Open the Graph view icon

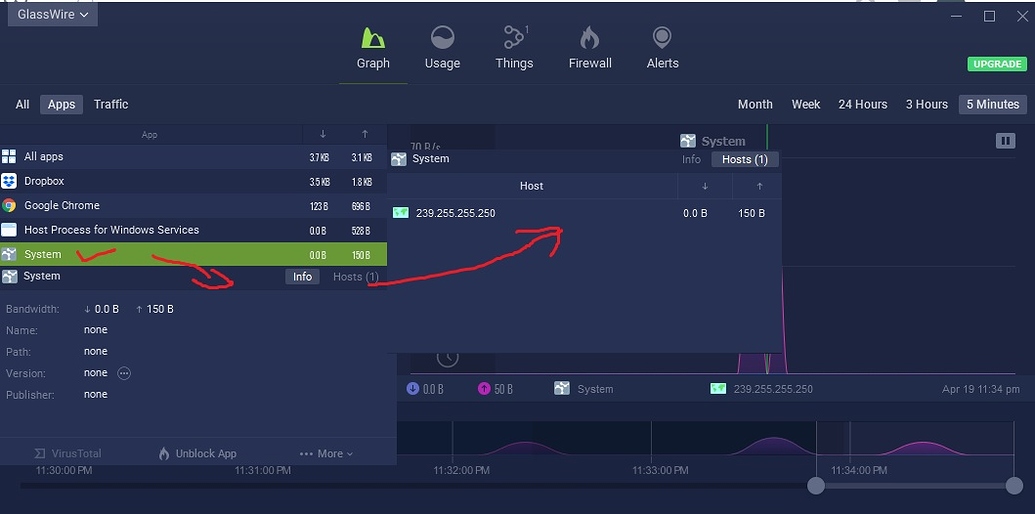(373, 40)
